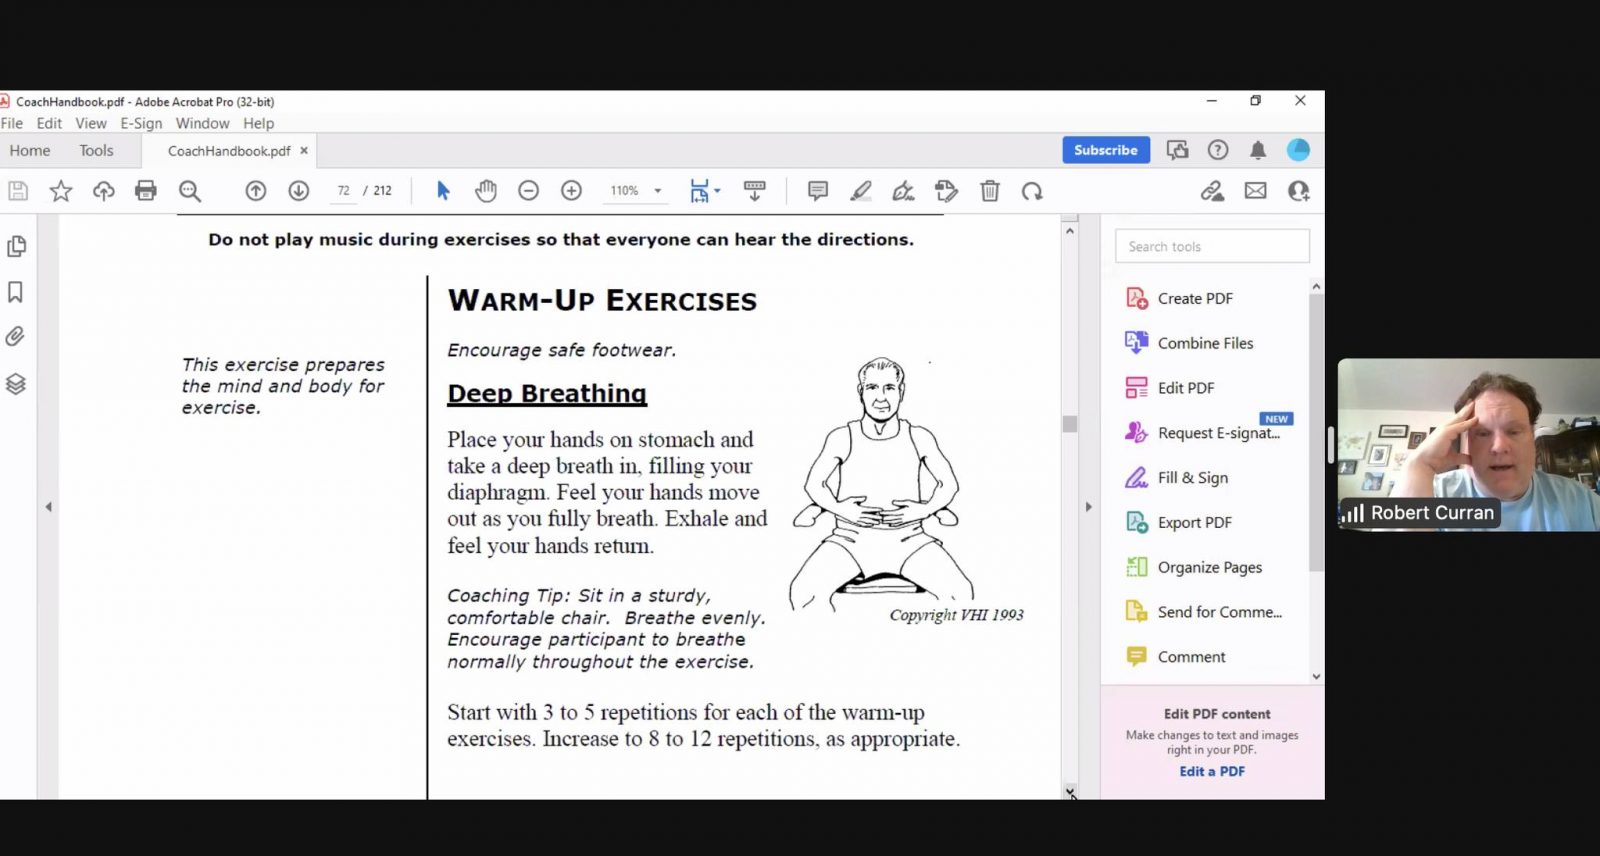Open the E-Sign menu
The width and height of the screenshot is (1600, 856).
141,123
